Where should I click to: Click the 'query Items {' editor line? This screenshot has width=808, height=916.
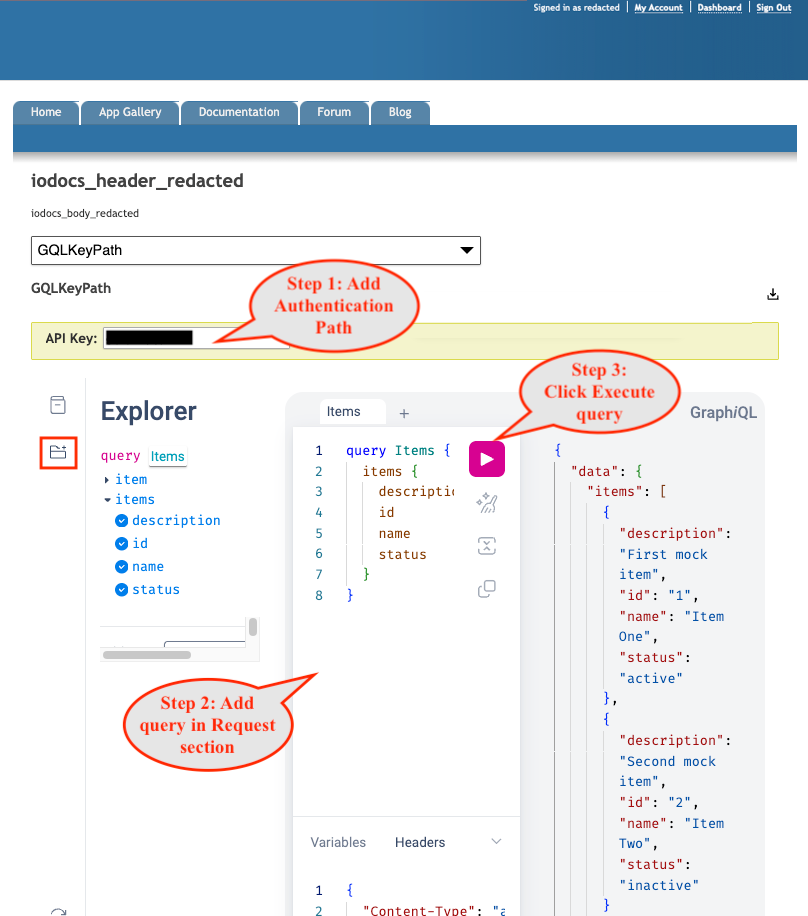pyautogui.click(x=398, y=451)
